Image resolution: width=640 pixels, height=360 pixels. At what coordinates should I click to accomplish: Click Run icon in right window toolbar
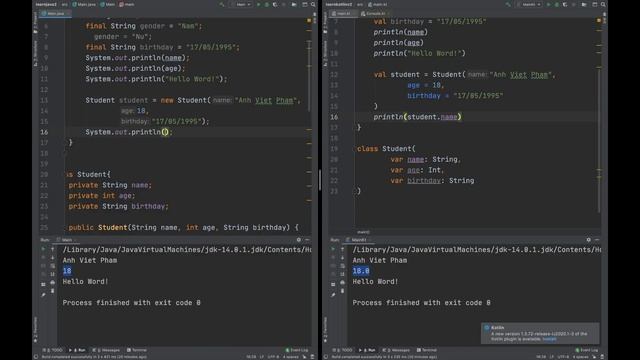pyautogui.click(x=548, y=4)
